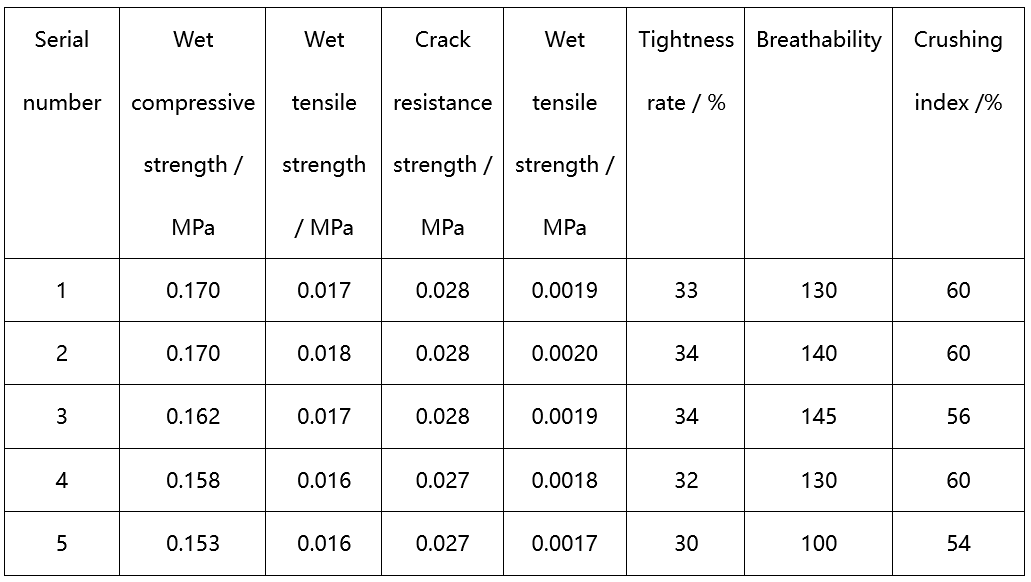Select the Wet compressive strength header
The height and width of the screenshot is (582, 1031).
point(193,133)
